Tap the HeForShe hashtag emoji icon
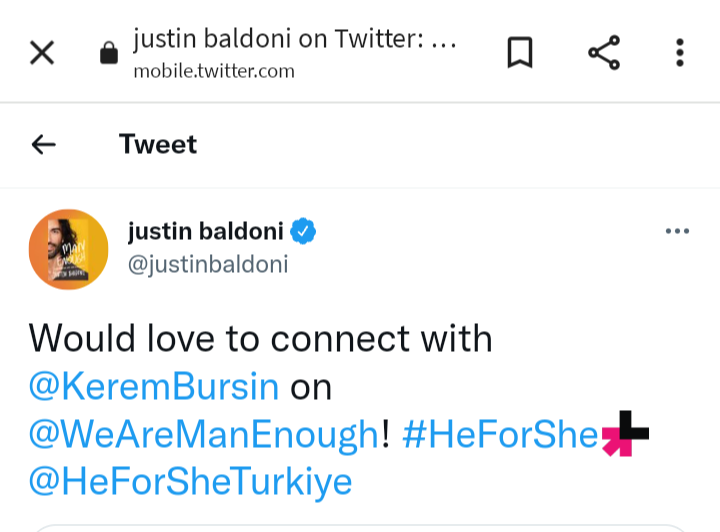Screen dimensions: 720x532 click(x=624, y=433)
